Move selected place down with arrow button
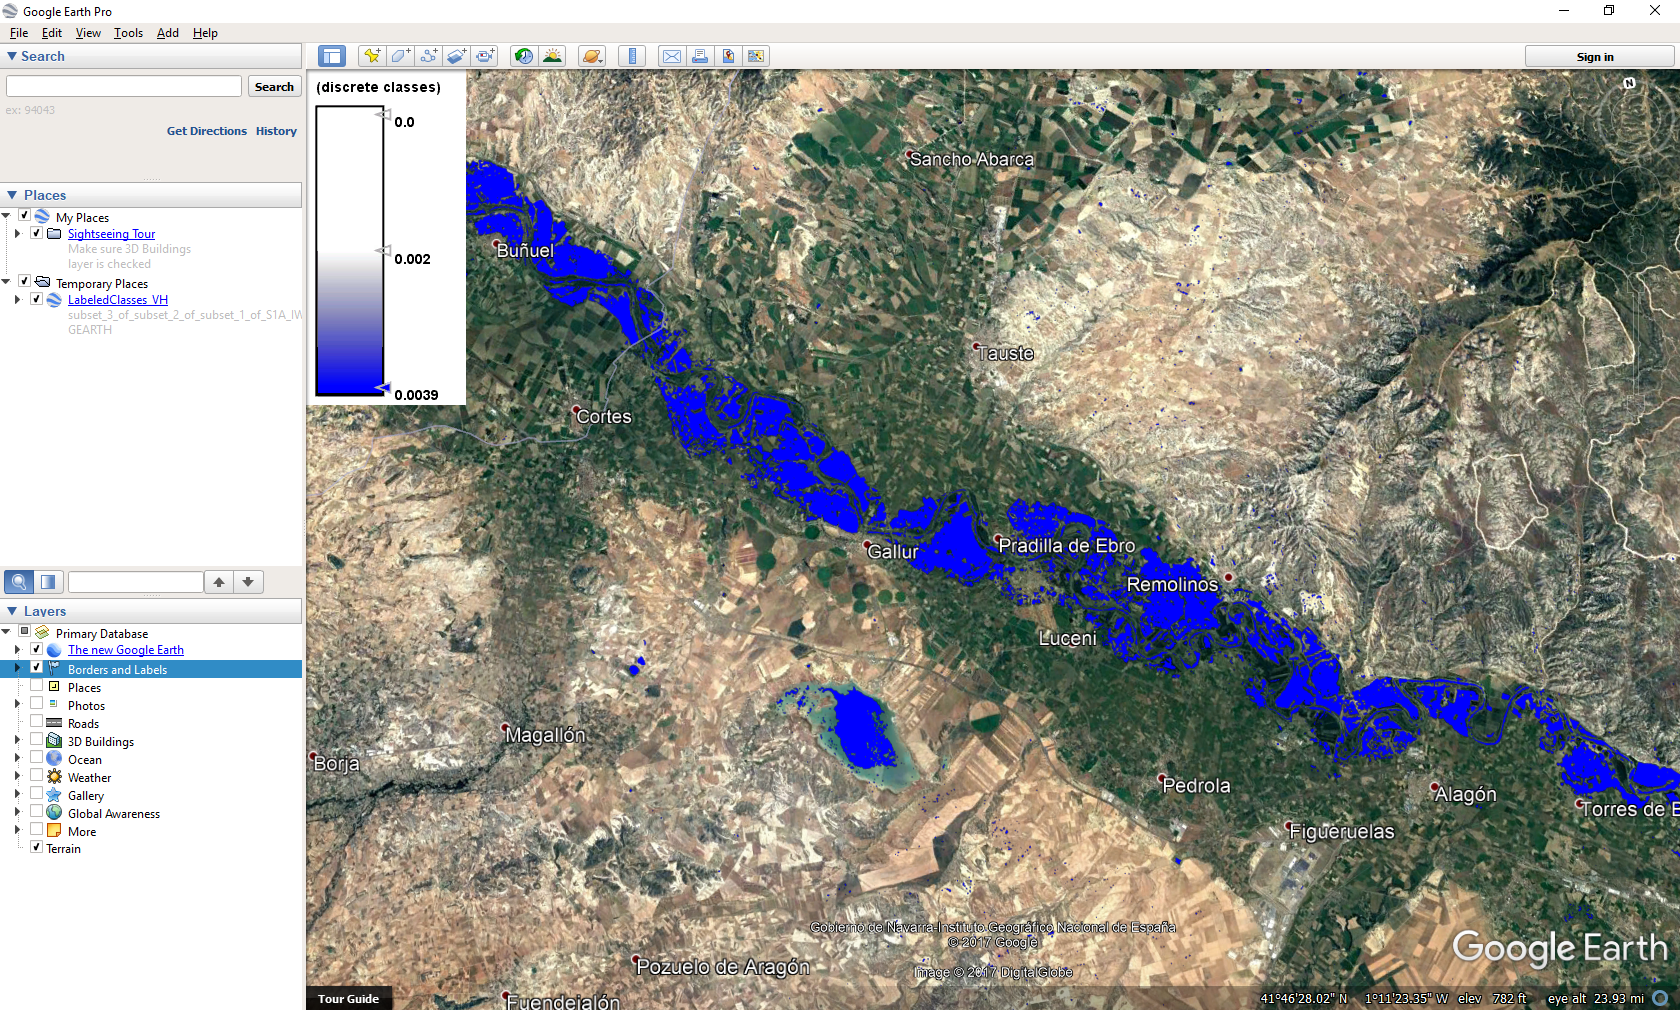This screenshot has height=1010, width=1680. [248, 582]
